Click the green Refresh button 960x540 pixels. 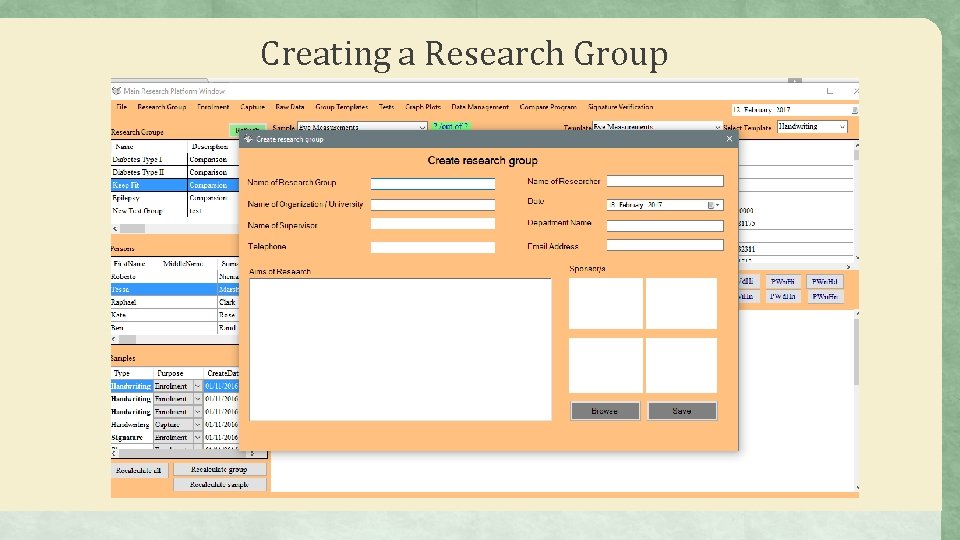click(x=247, y=130)
